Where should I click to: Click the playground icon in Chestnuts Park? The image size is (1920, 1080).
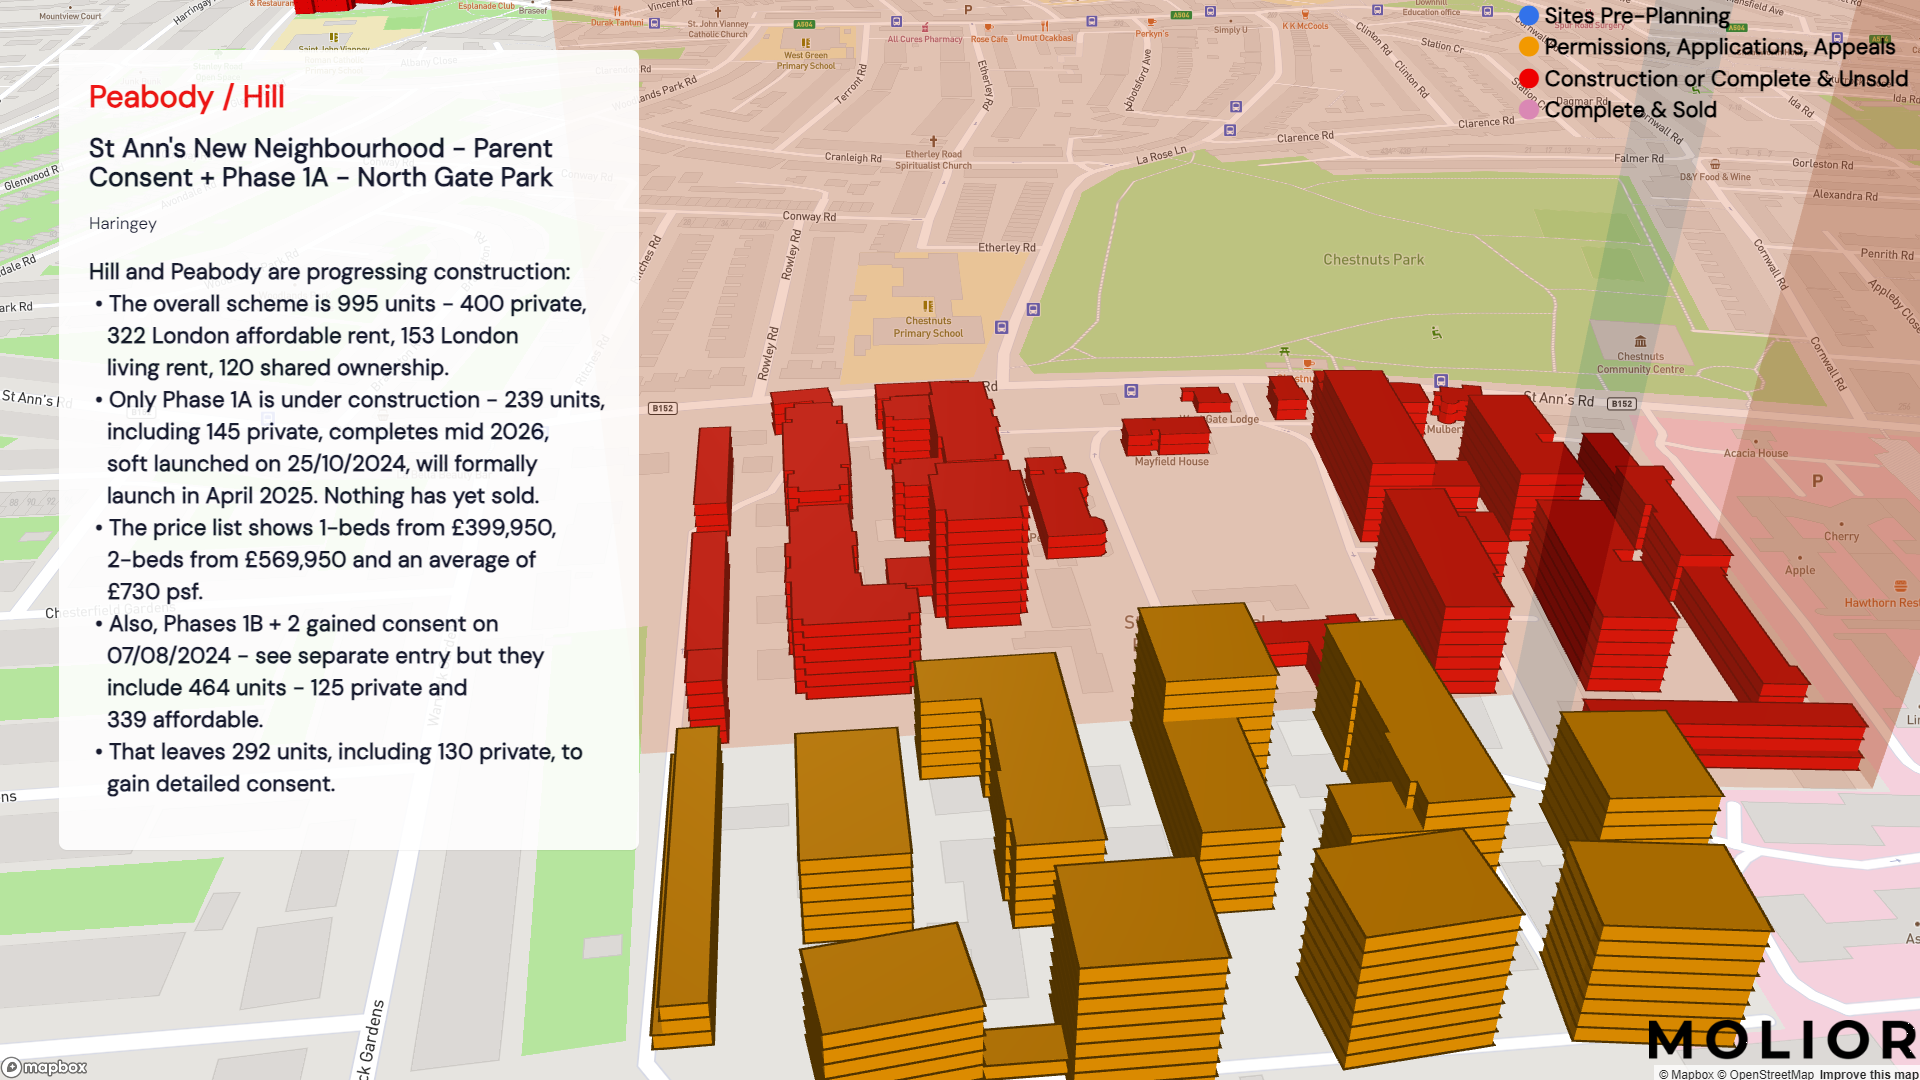1436,333
